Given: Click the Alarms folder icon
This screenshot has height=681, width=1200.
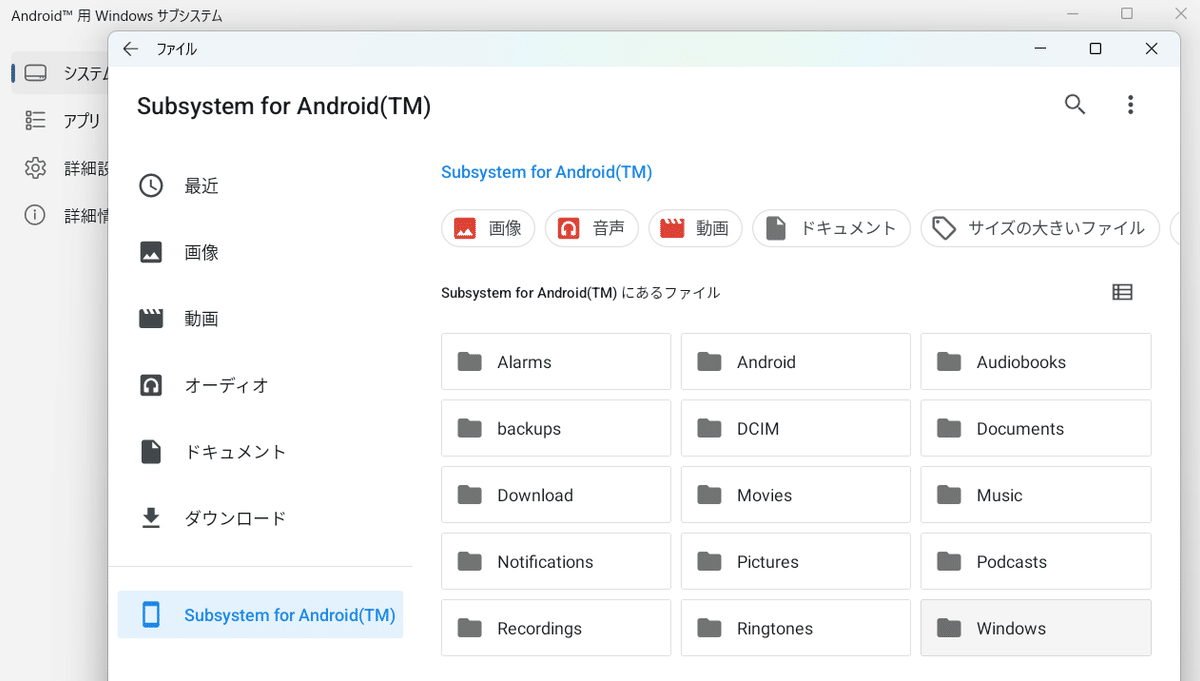Looking at the screenshot, I should coord(469,362).
